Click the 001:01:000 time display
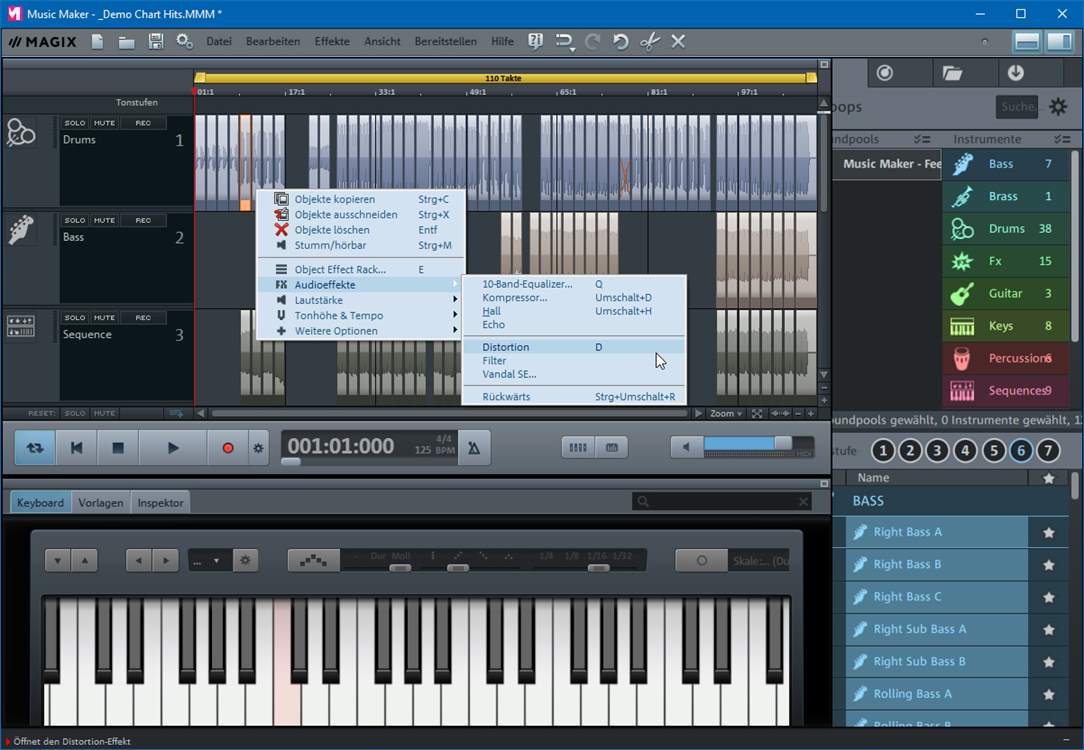 pos(341,447)
